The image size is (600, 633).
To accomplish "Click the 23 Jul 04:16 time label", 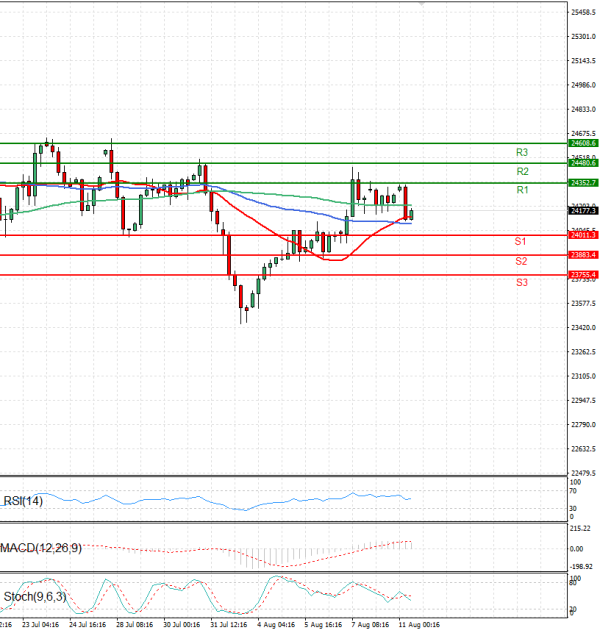I will [42, 623].
